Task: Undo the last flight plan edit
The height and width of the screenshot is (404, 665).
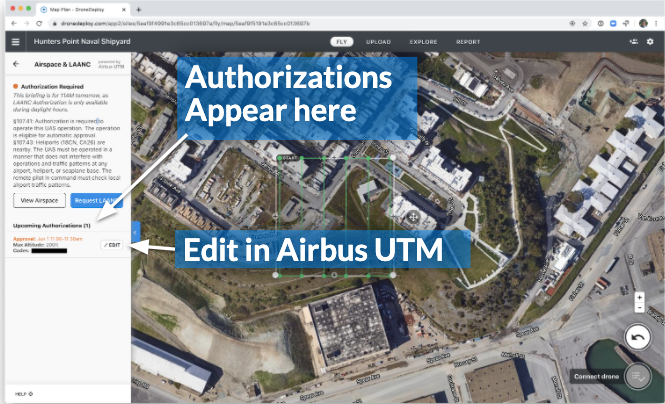Action: coord(637,337)
